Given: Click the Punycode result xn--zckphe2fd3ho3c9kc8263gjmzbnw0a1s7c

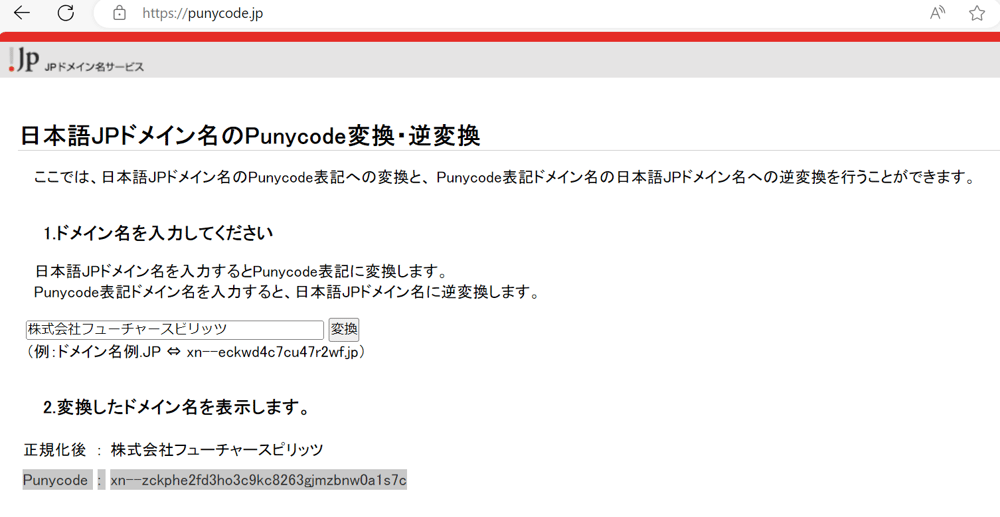Looking at the screenshot, I should click(x=258, y=480).
